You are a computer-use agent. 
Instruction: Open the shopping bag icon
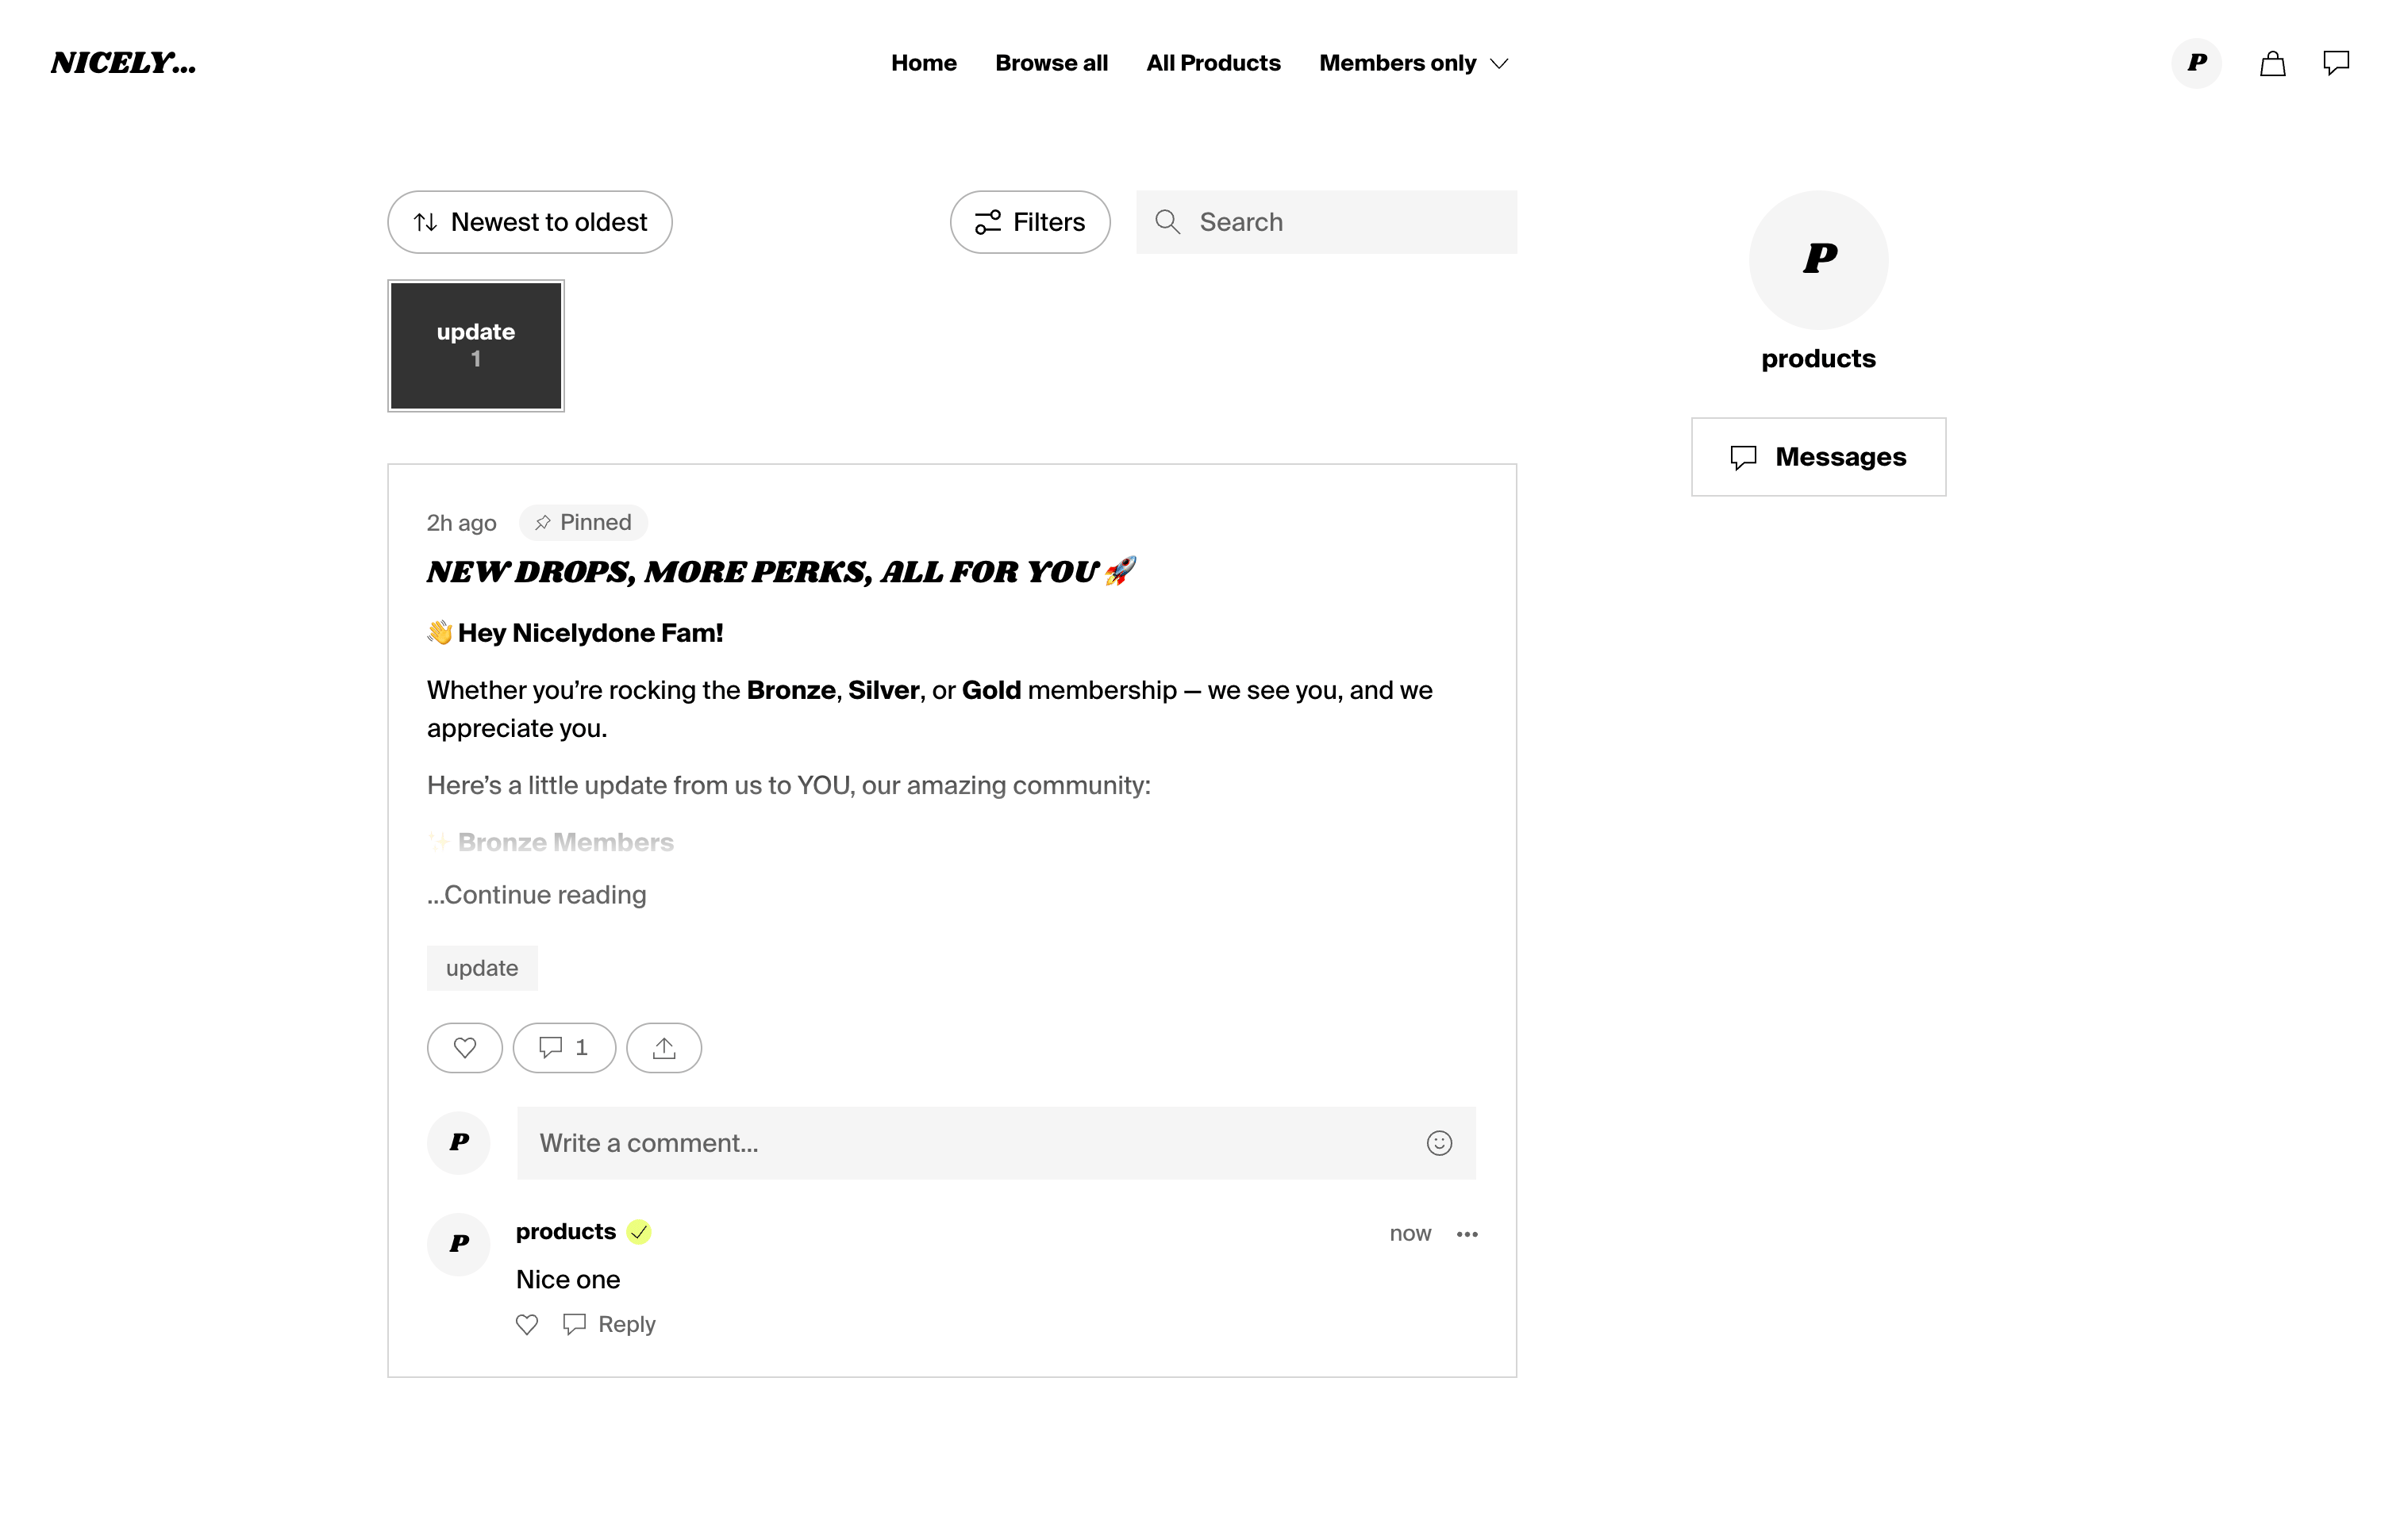click(x=2272, y=63)
